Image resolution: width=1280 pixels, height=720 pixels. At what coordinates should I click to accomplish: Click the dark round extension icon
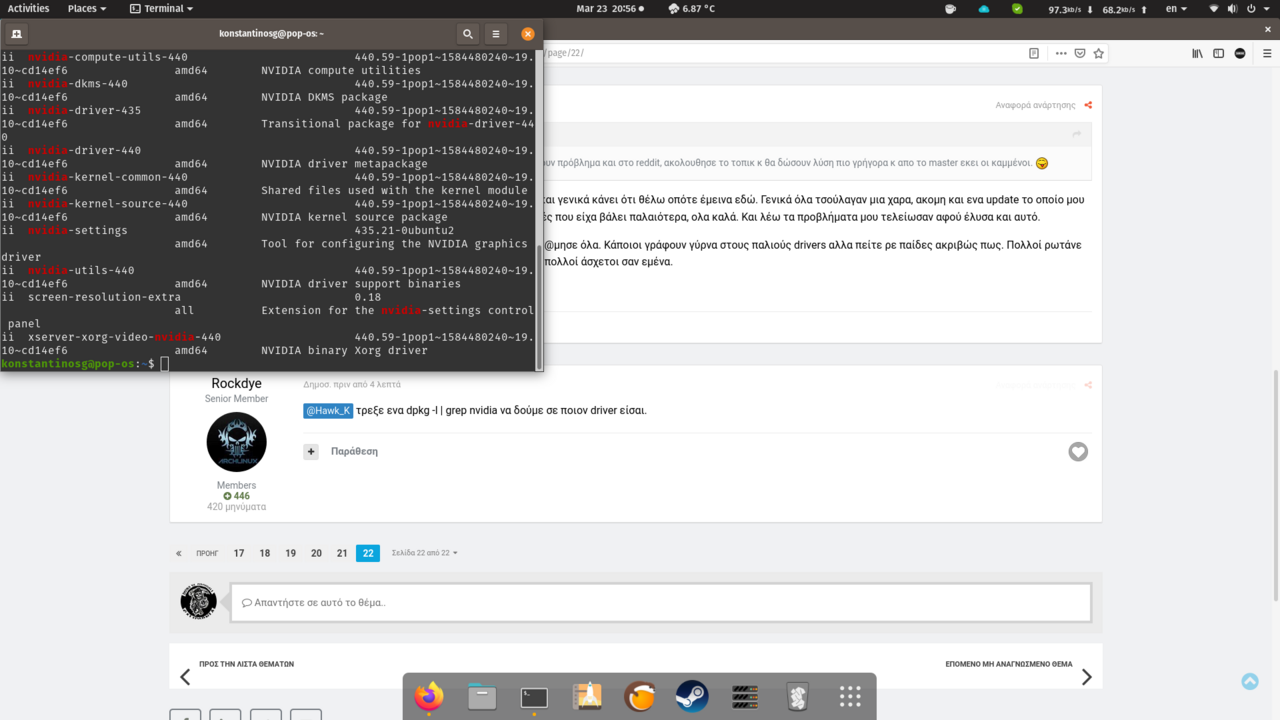click(1240, 53)
